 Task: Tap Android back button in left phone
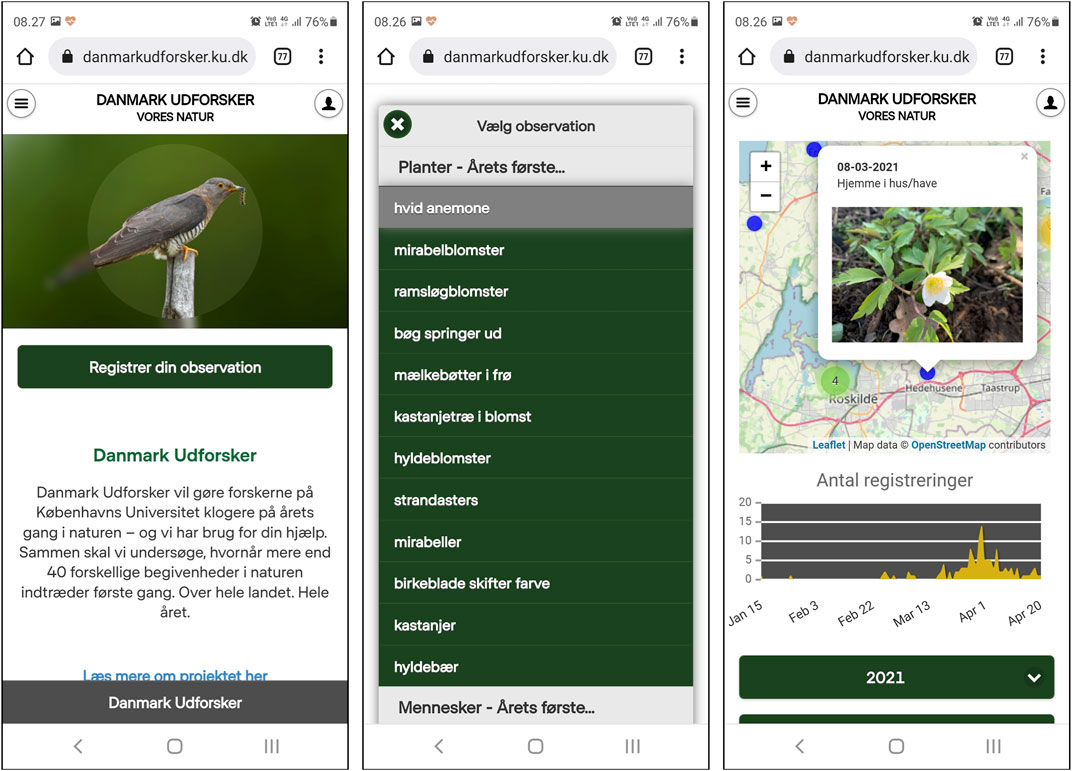coord(79,746)
